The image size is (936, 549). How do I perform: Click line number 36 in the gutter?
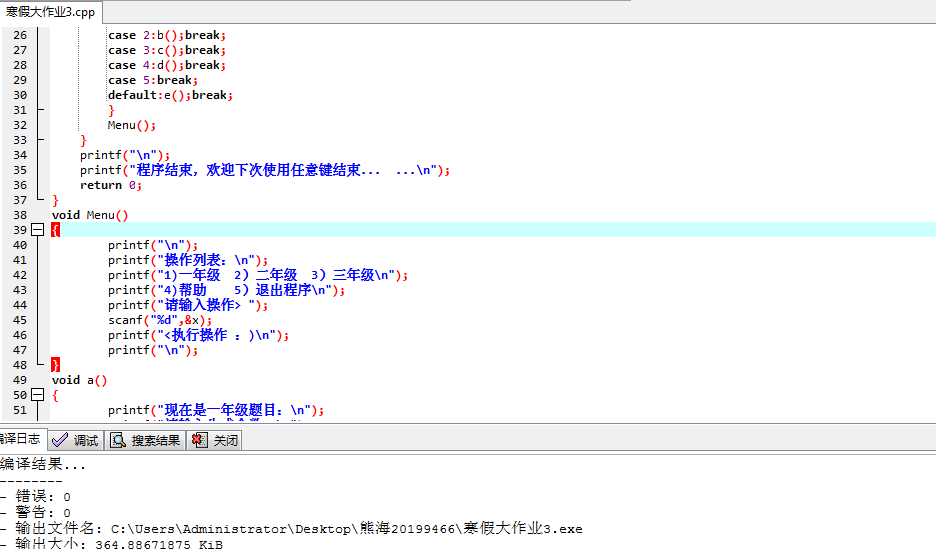point(20,185)
